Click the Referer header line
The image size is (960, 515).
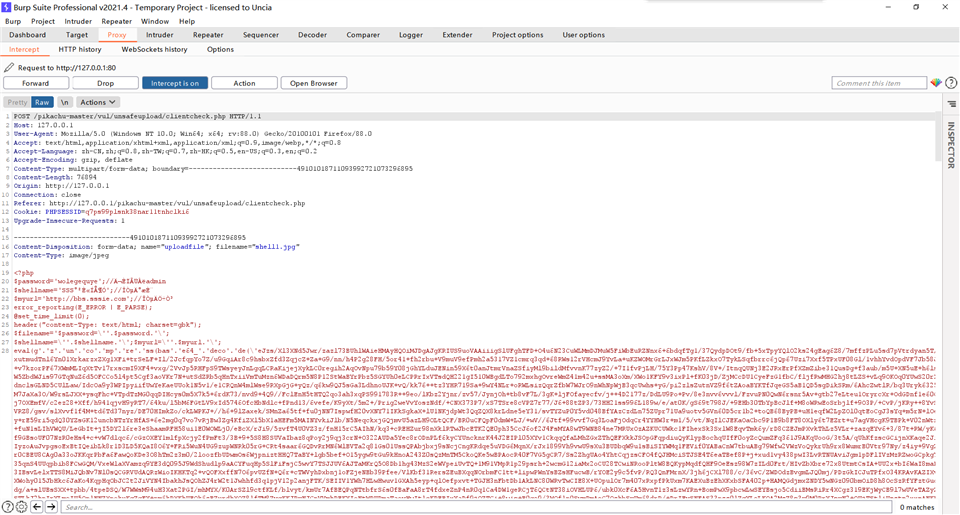(159, 203)
